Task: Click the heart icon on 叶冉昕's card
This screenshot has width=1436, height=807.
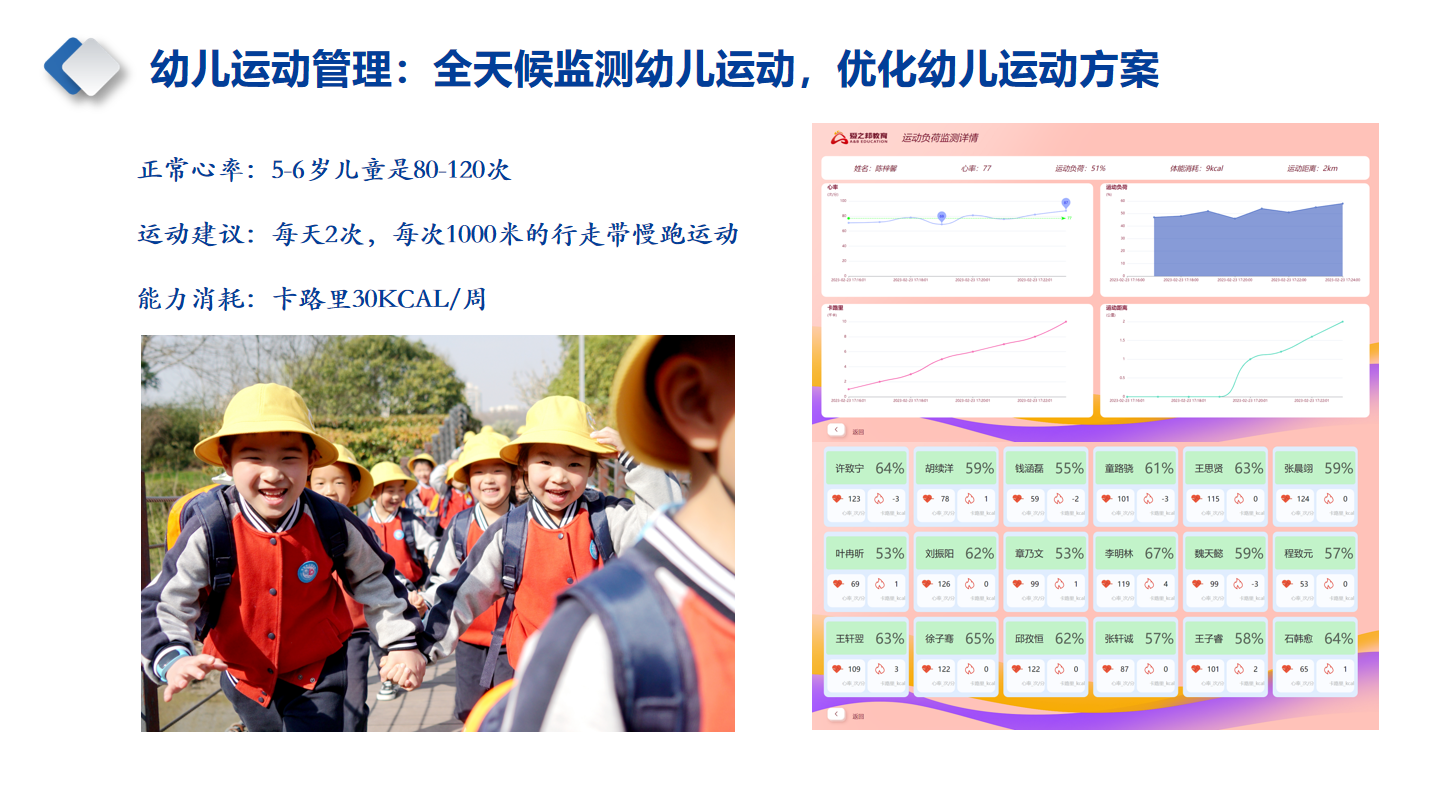Action: tap(837, 583)
